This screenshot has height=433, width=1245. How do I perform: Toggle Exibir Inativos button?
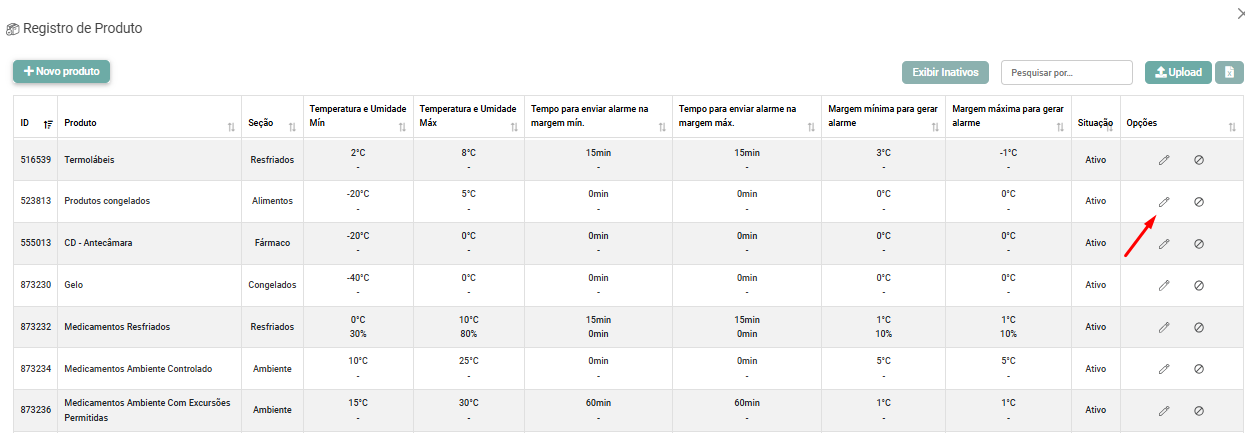coord(945,72)
